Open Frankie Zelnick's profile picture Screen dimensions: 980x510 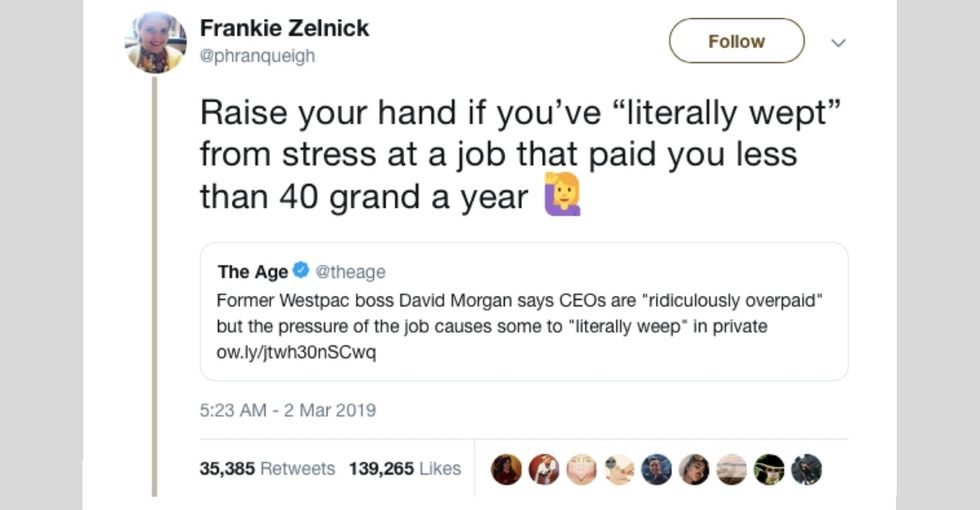coord(155,43)
